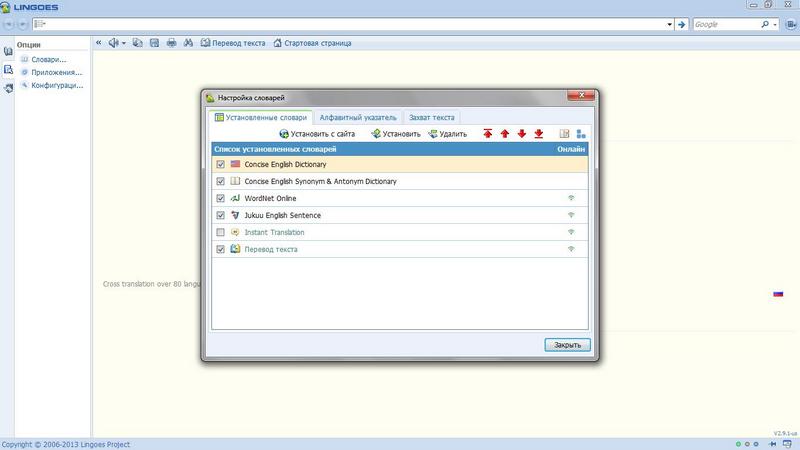800x450 pixels.
Task: Click the blue squares group icon
Action: [581, 134]
